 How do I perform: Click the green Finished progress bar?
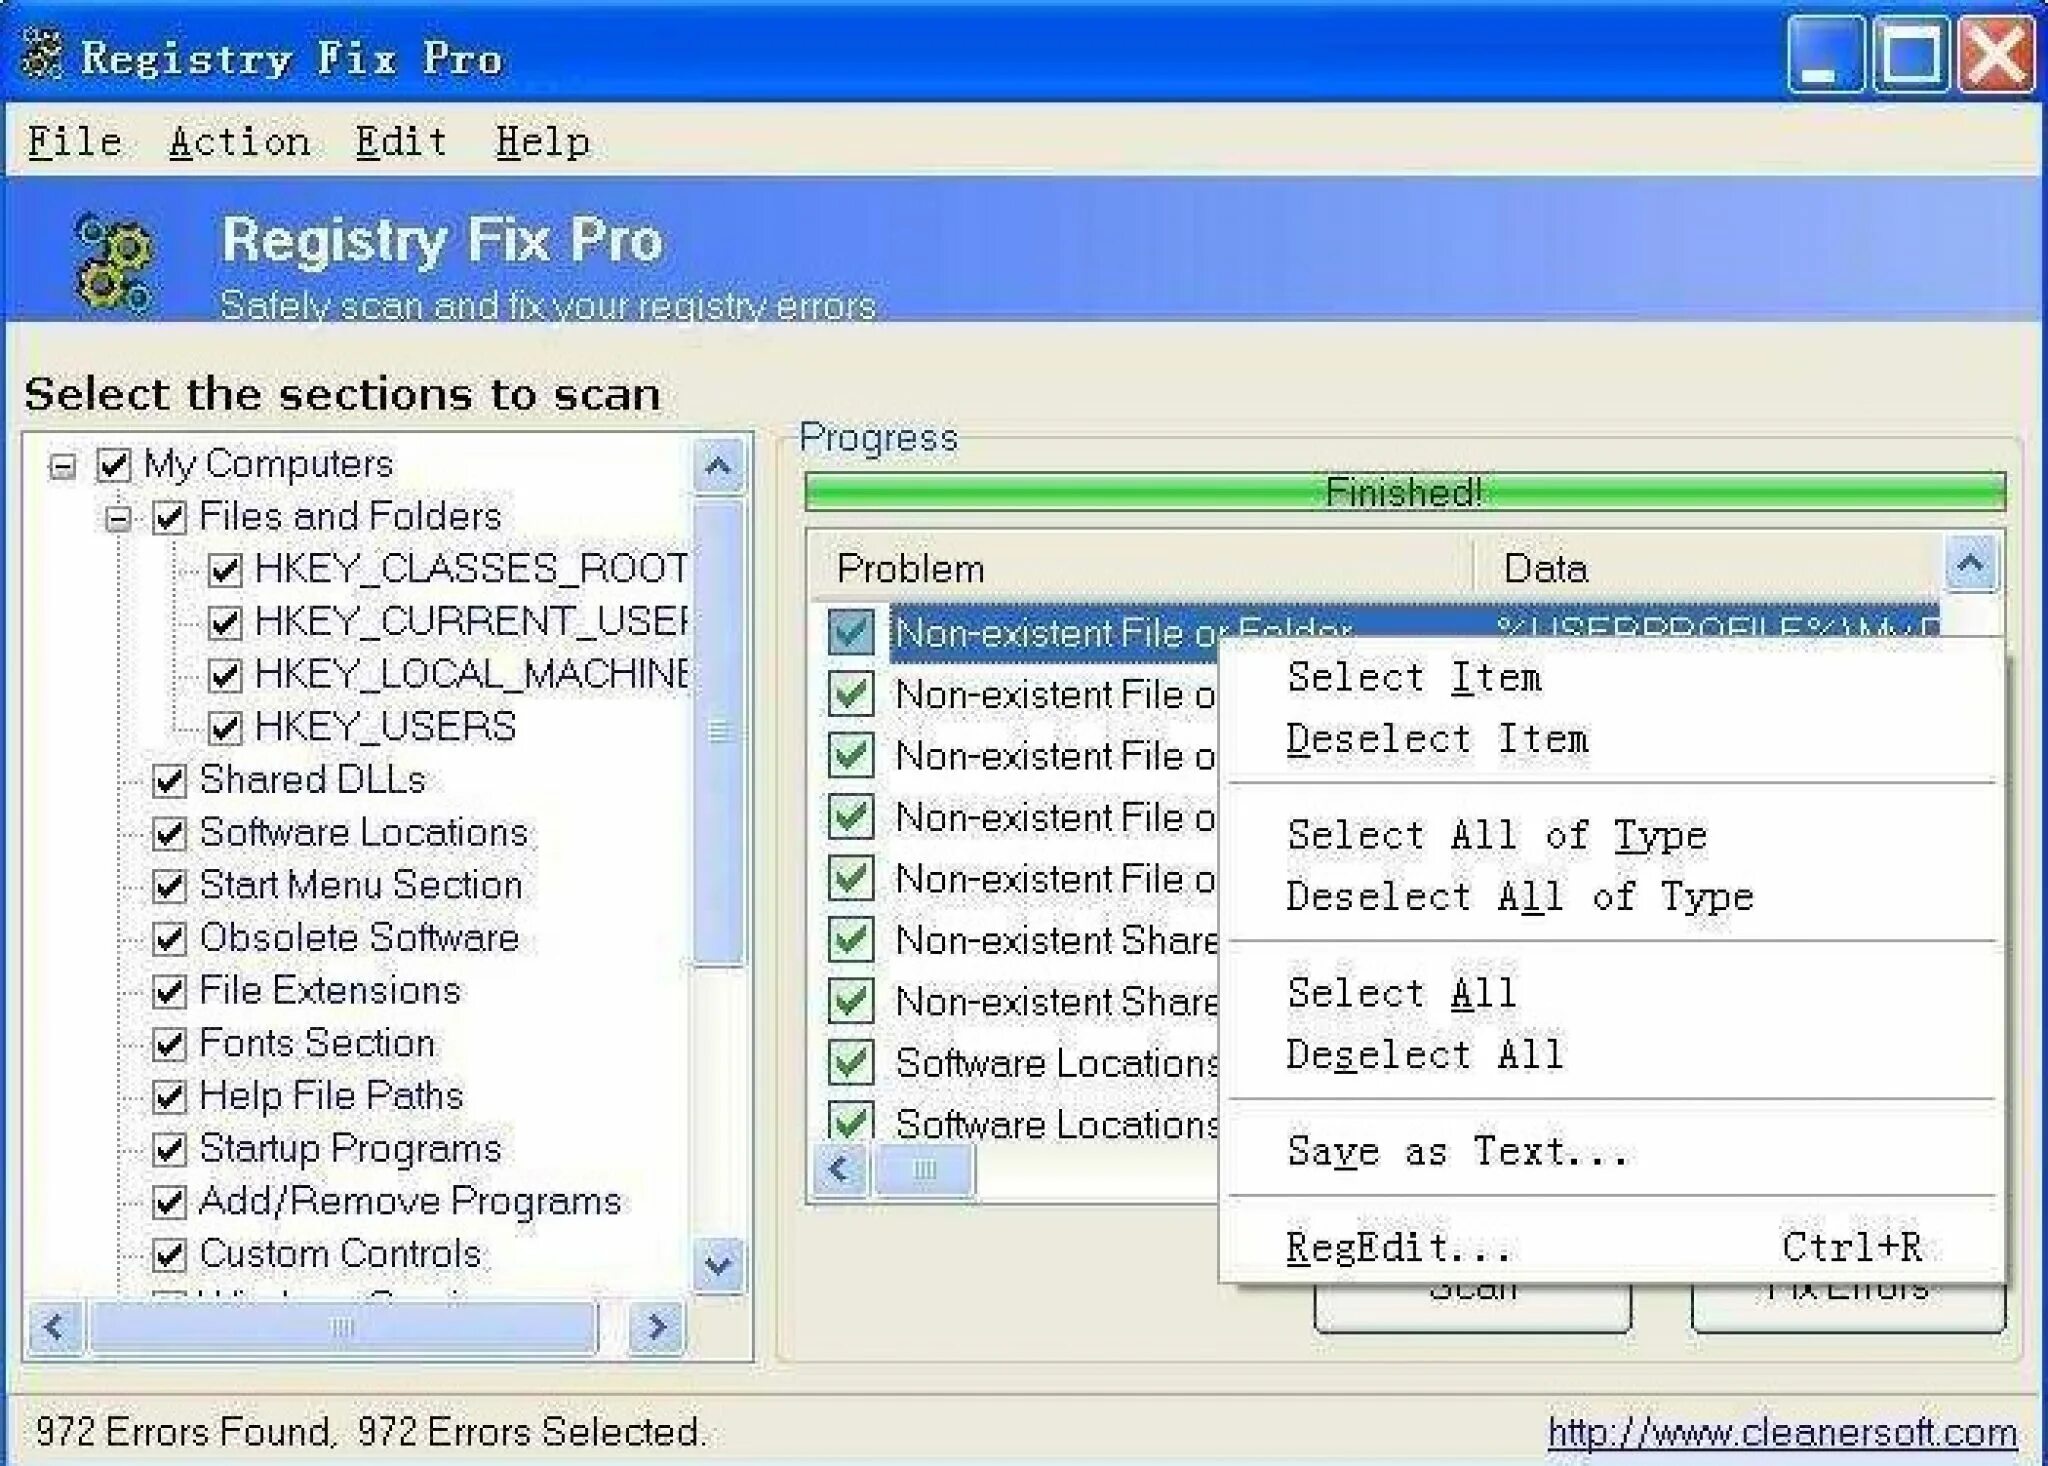(1404, 492)
